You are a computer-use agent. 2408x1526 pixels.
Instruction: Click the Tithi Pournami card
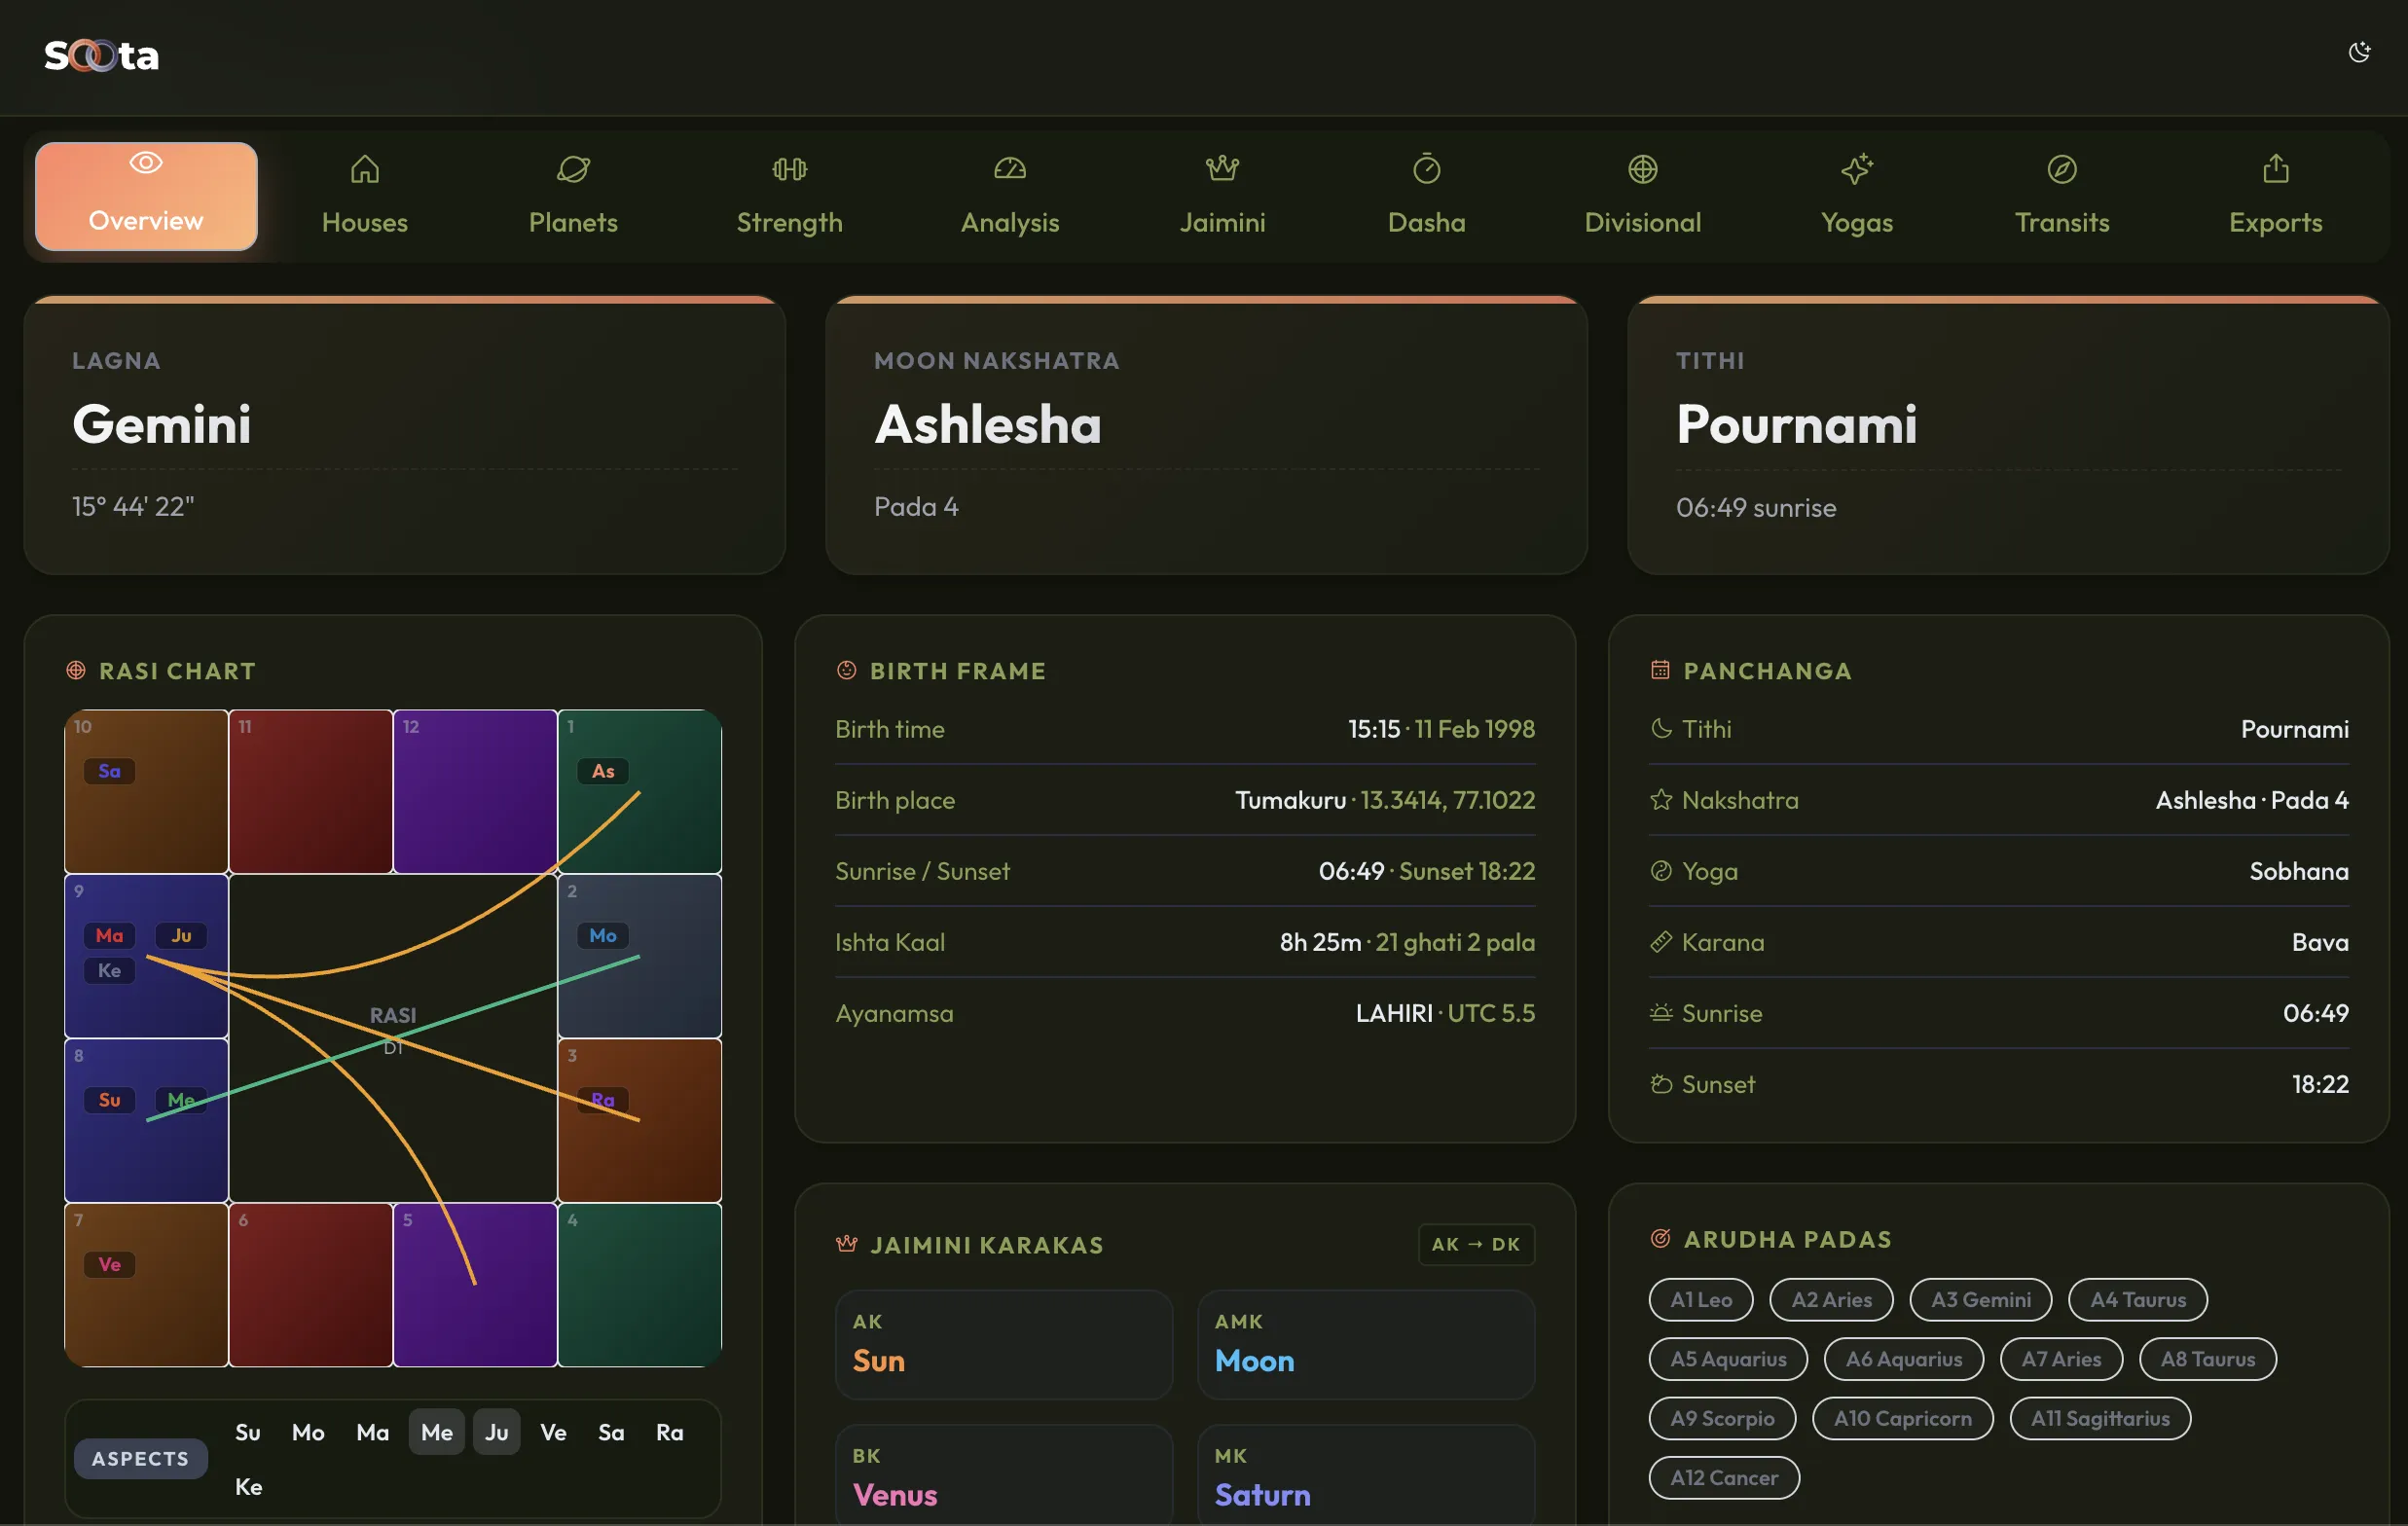pos(2009,435)
